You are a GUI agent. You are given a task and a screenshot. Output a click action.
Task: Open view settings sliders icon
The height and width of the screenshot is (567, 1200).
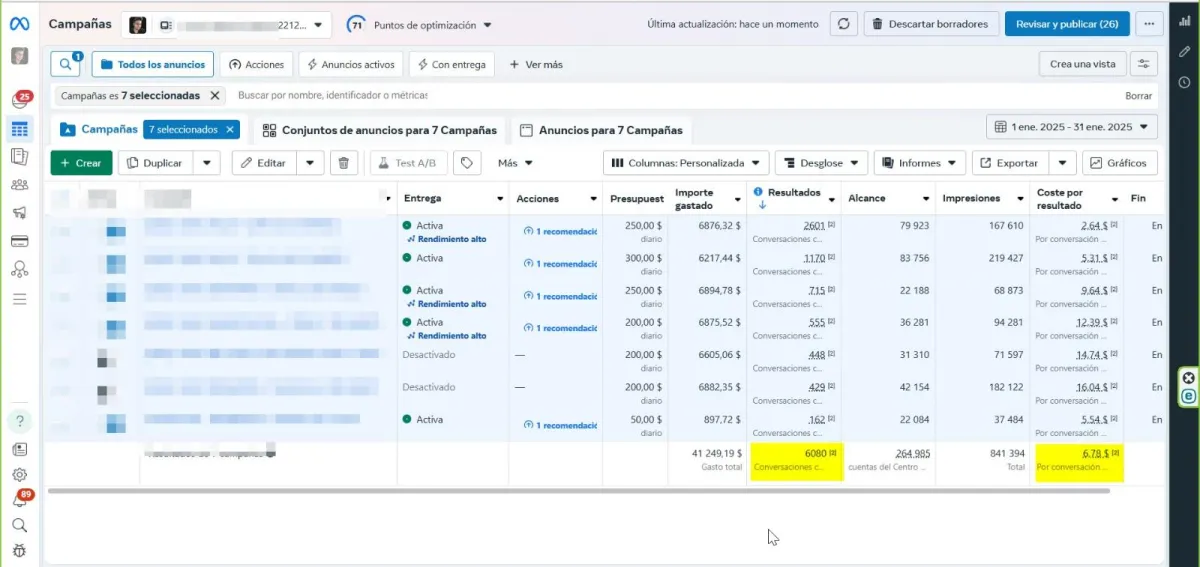coord(1144,64)
